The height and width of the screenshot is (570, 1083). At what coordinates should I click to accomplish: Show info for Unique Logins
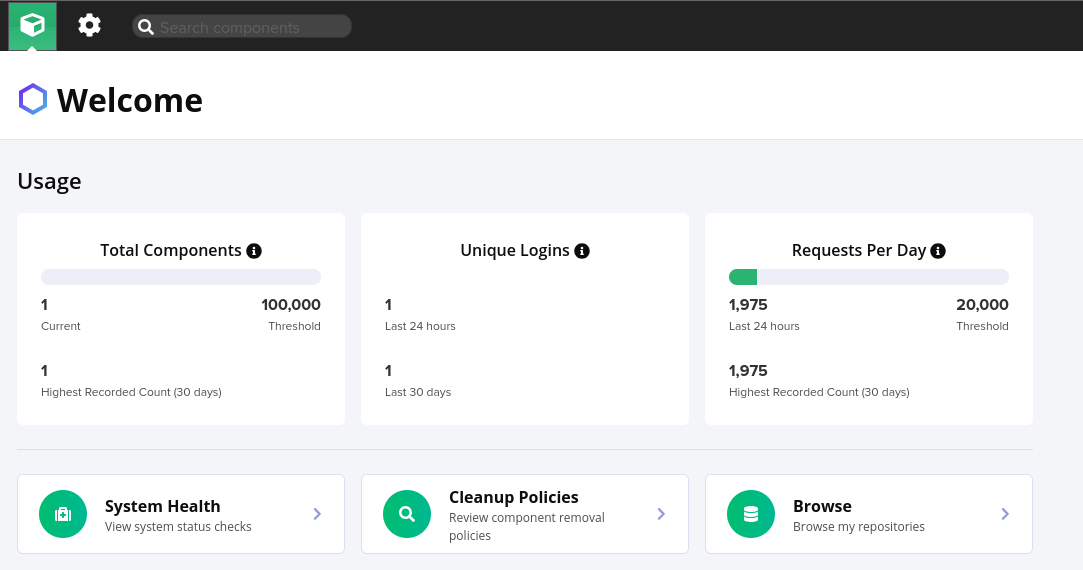[x=582, y=251]
